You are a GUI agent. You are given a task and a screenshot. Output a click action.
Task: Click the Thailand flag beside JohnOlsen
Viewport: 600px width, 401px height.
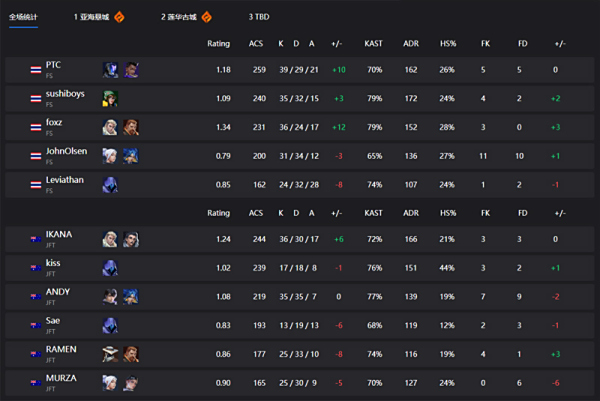[x=36, y=155]
